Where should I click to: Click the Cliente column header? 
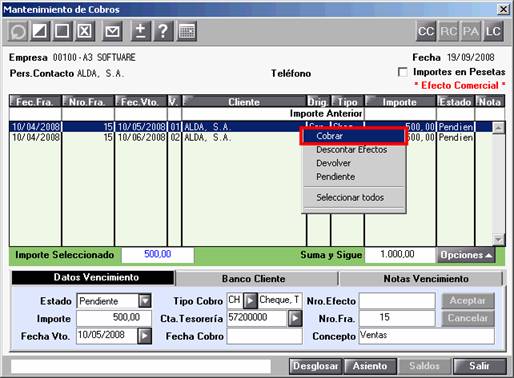click(x=244, y=101)
